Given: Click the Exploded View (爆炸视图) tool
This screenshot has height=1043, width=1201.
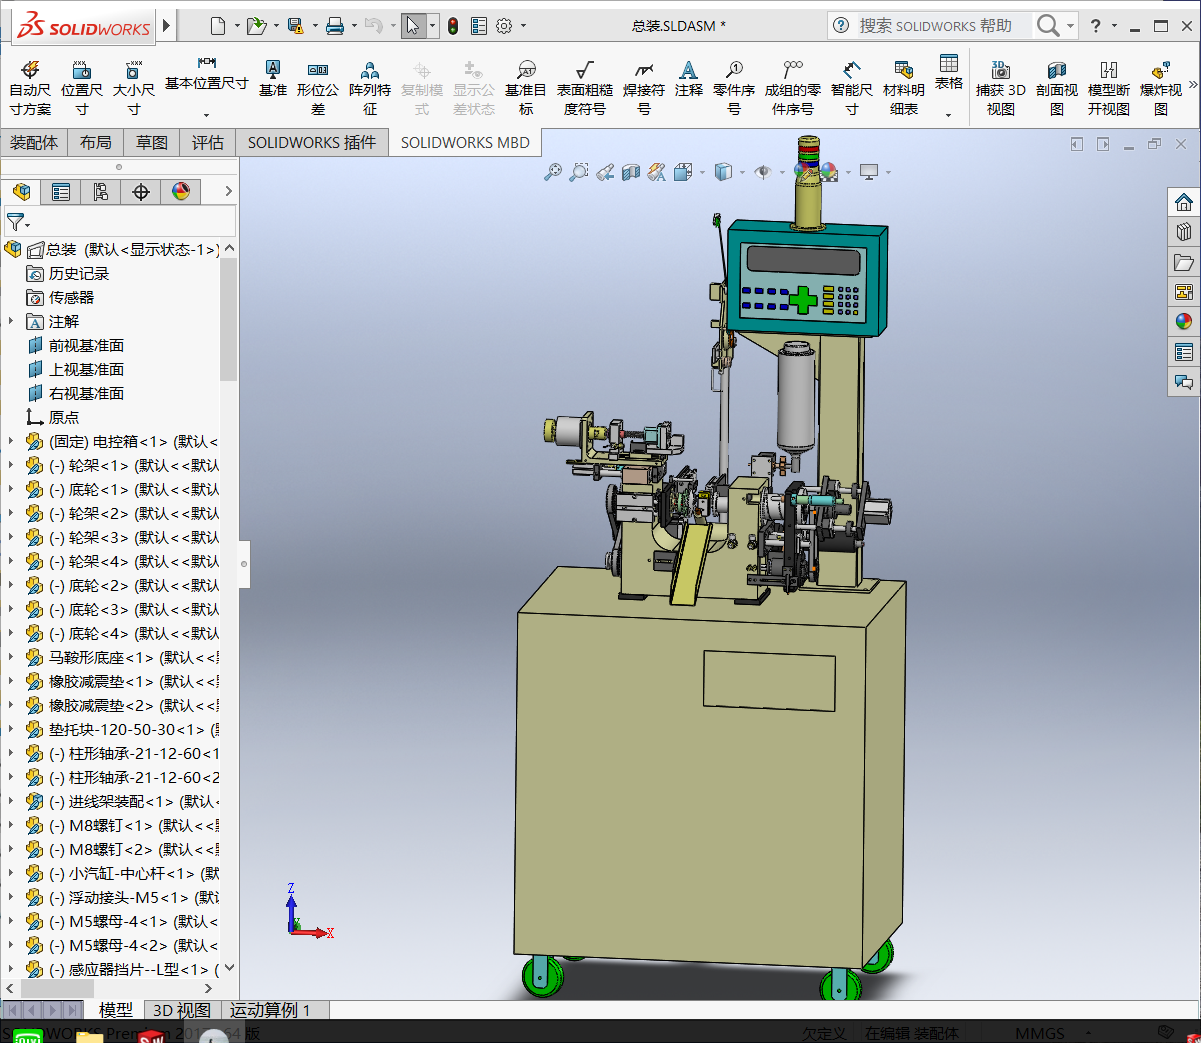Looking at the screenshot, I should (1161, 88).
